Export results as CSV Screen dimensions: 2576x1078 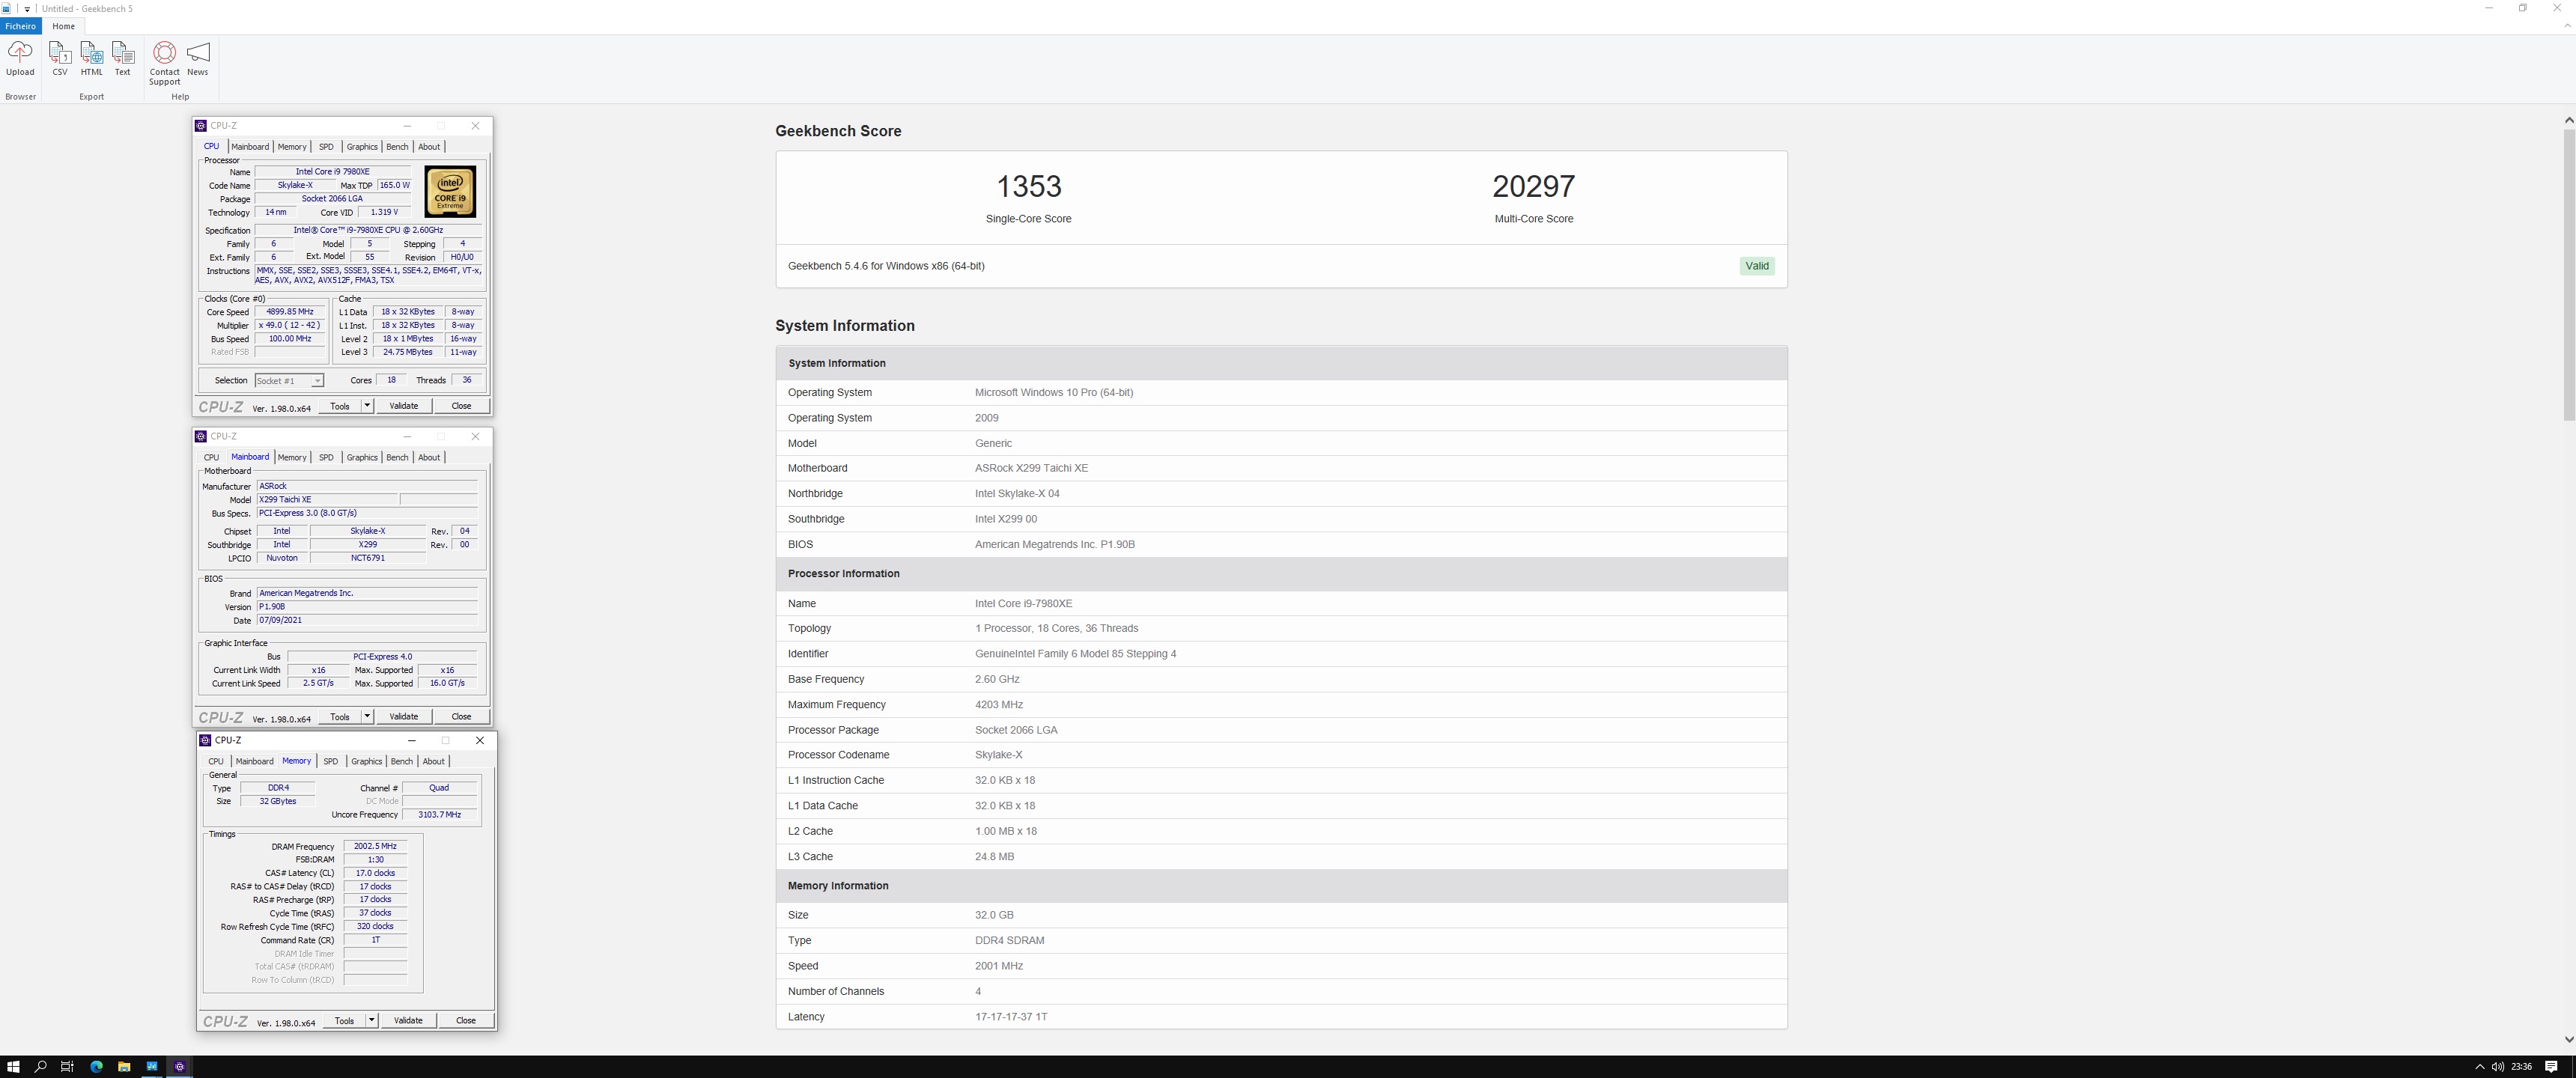(x=59, y=58)
